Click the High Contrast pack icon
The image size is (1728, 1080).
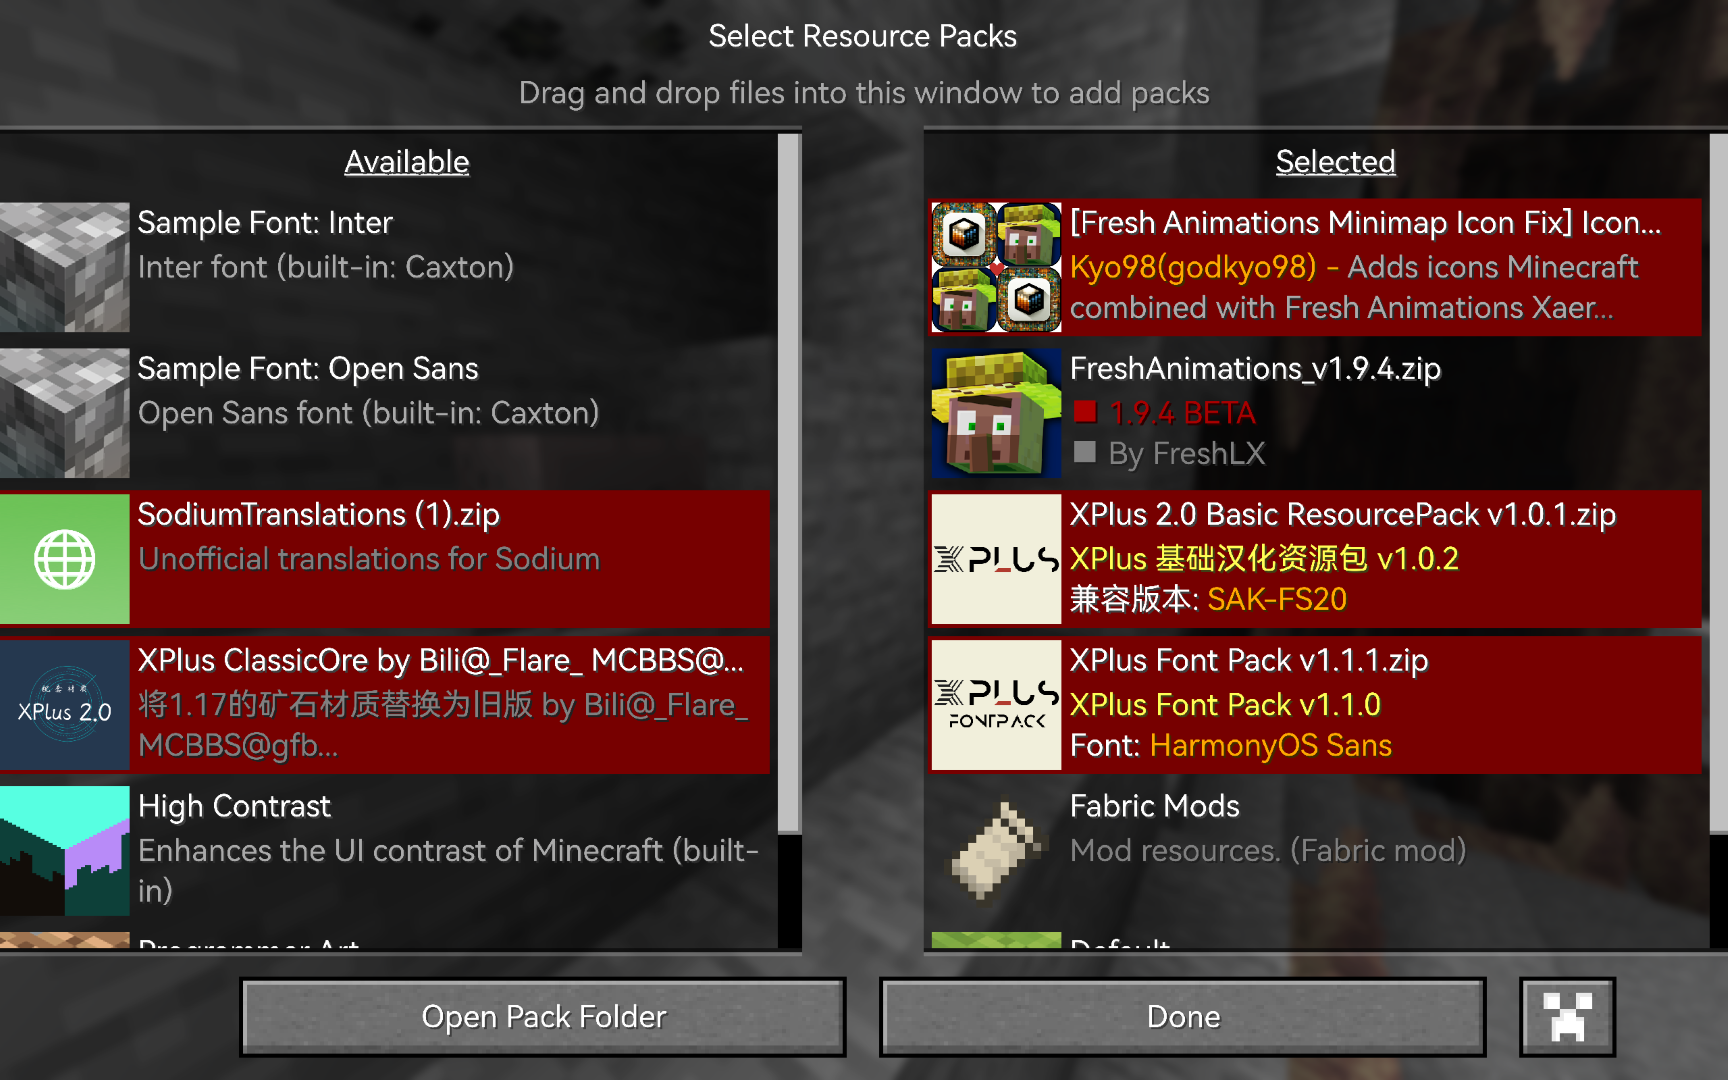click(65, 851)
